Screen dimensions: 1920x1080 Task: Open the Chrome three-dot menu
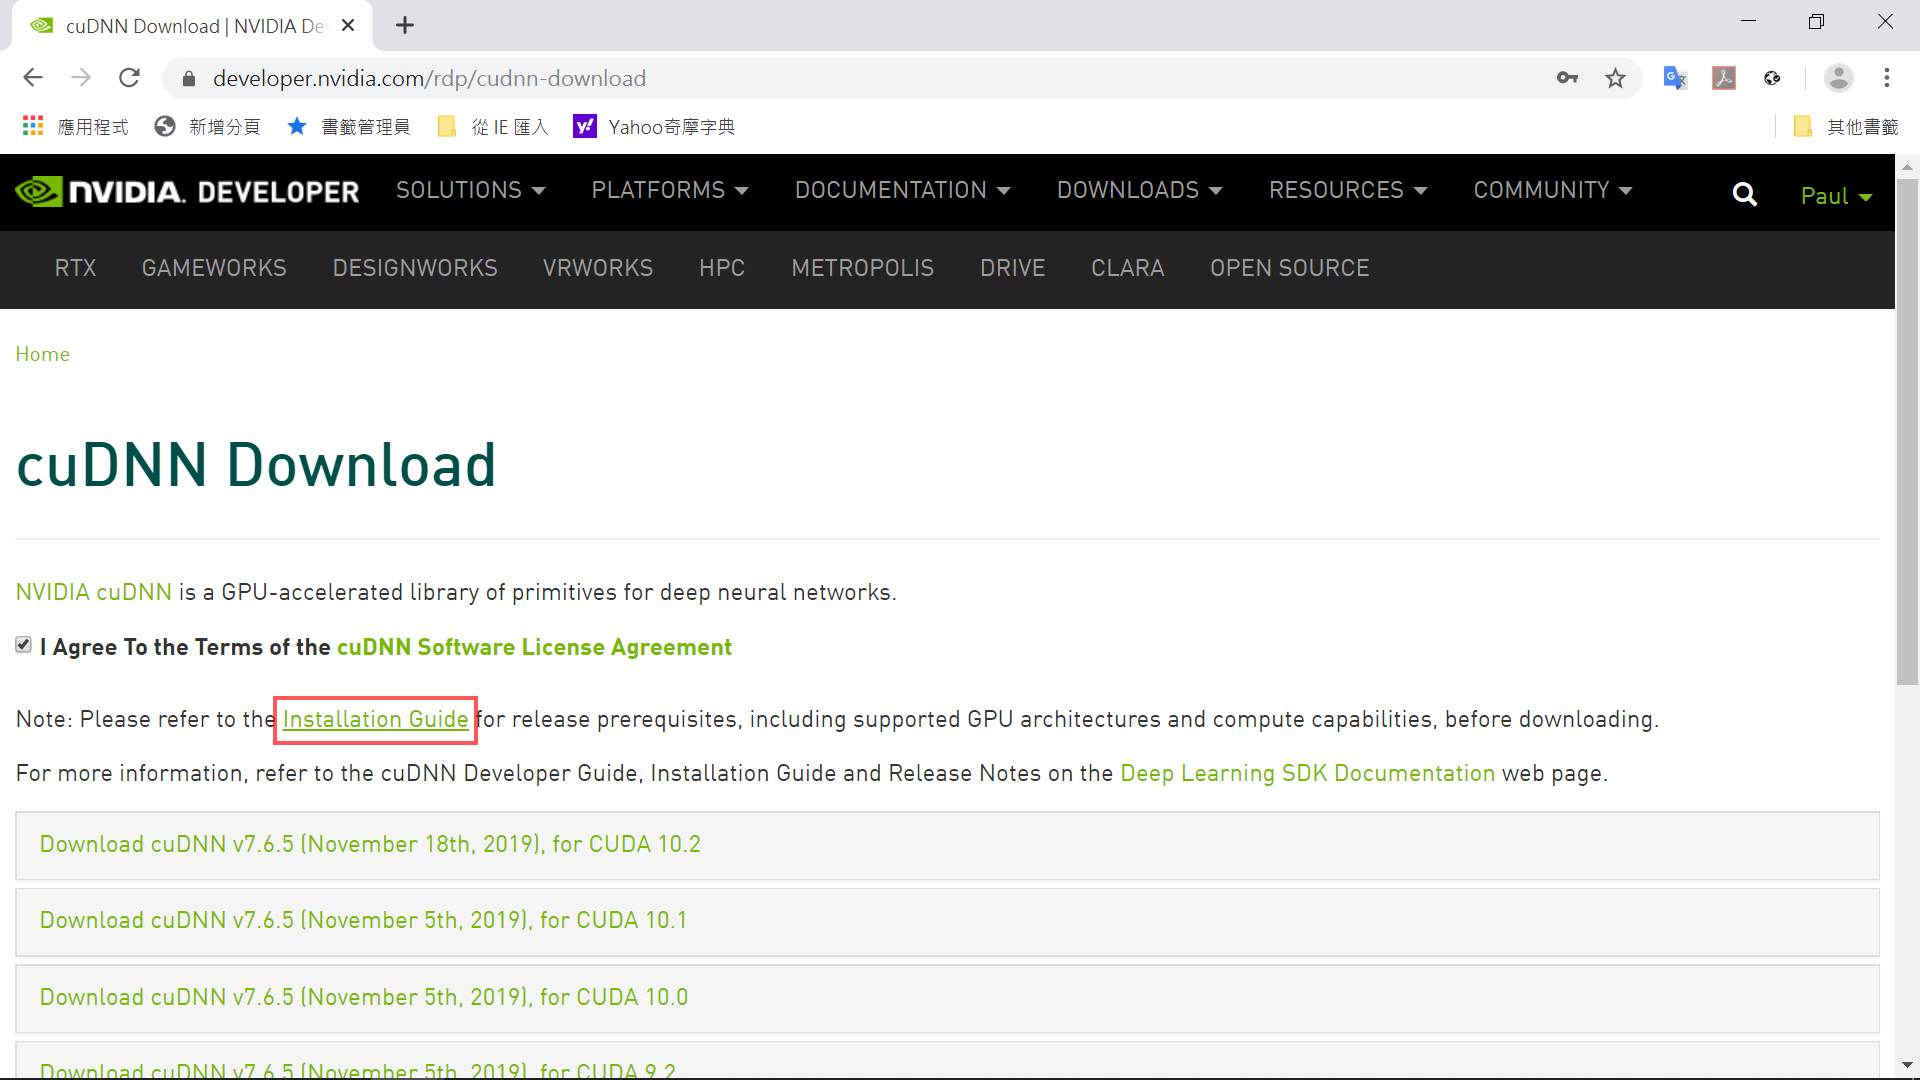(1887, 78)
